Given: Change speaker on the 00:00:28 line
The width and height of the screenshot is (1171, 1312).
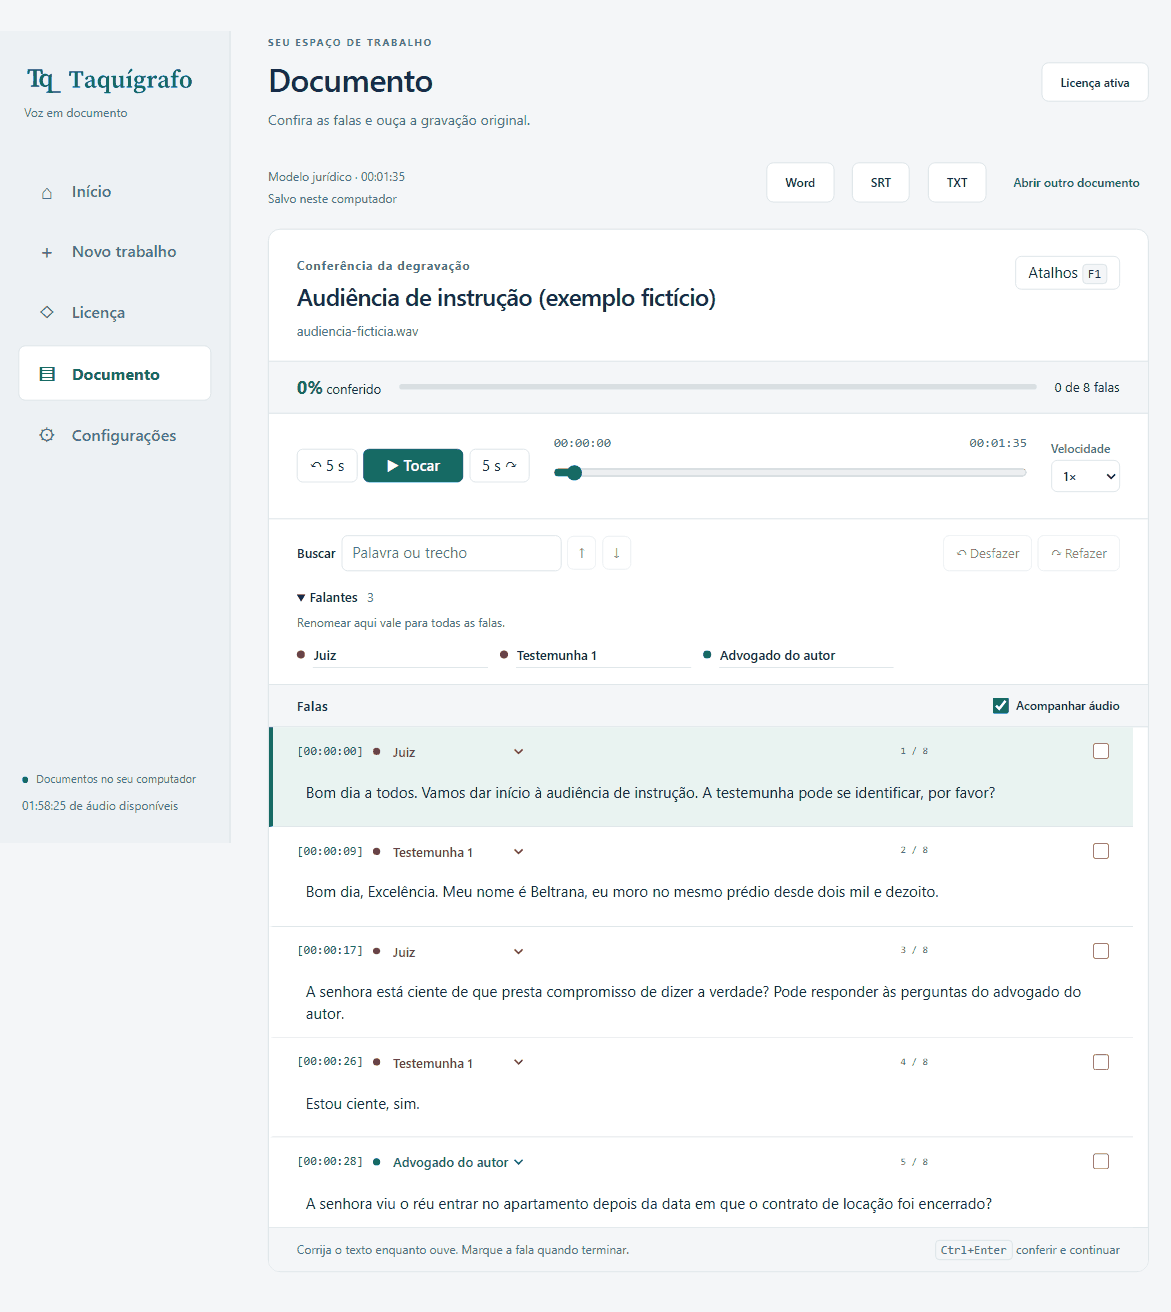Looking at the screenshot, I should click(457, 1162).
